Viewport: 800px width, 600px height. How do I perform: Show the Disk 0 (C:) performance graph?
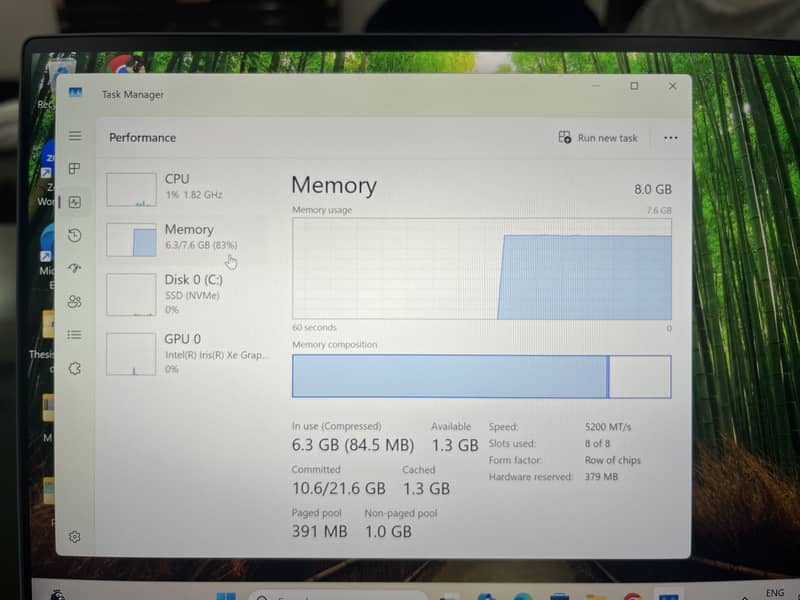tap(190, 294)
